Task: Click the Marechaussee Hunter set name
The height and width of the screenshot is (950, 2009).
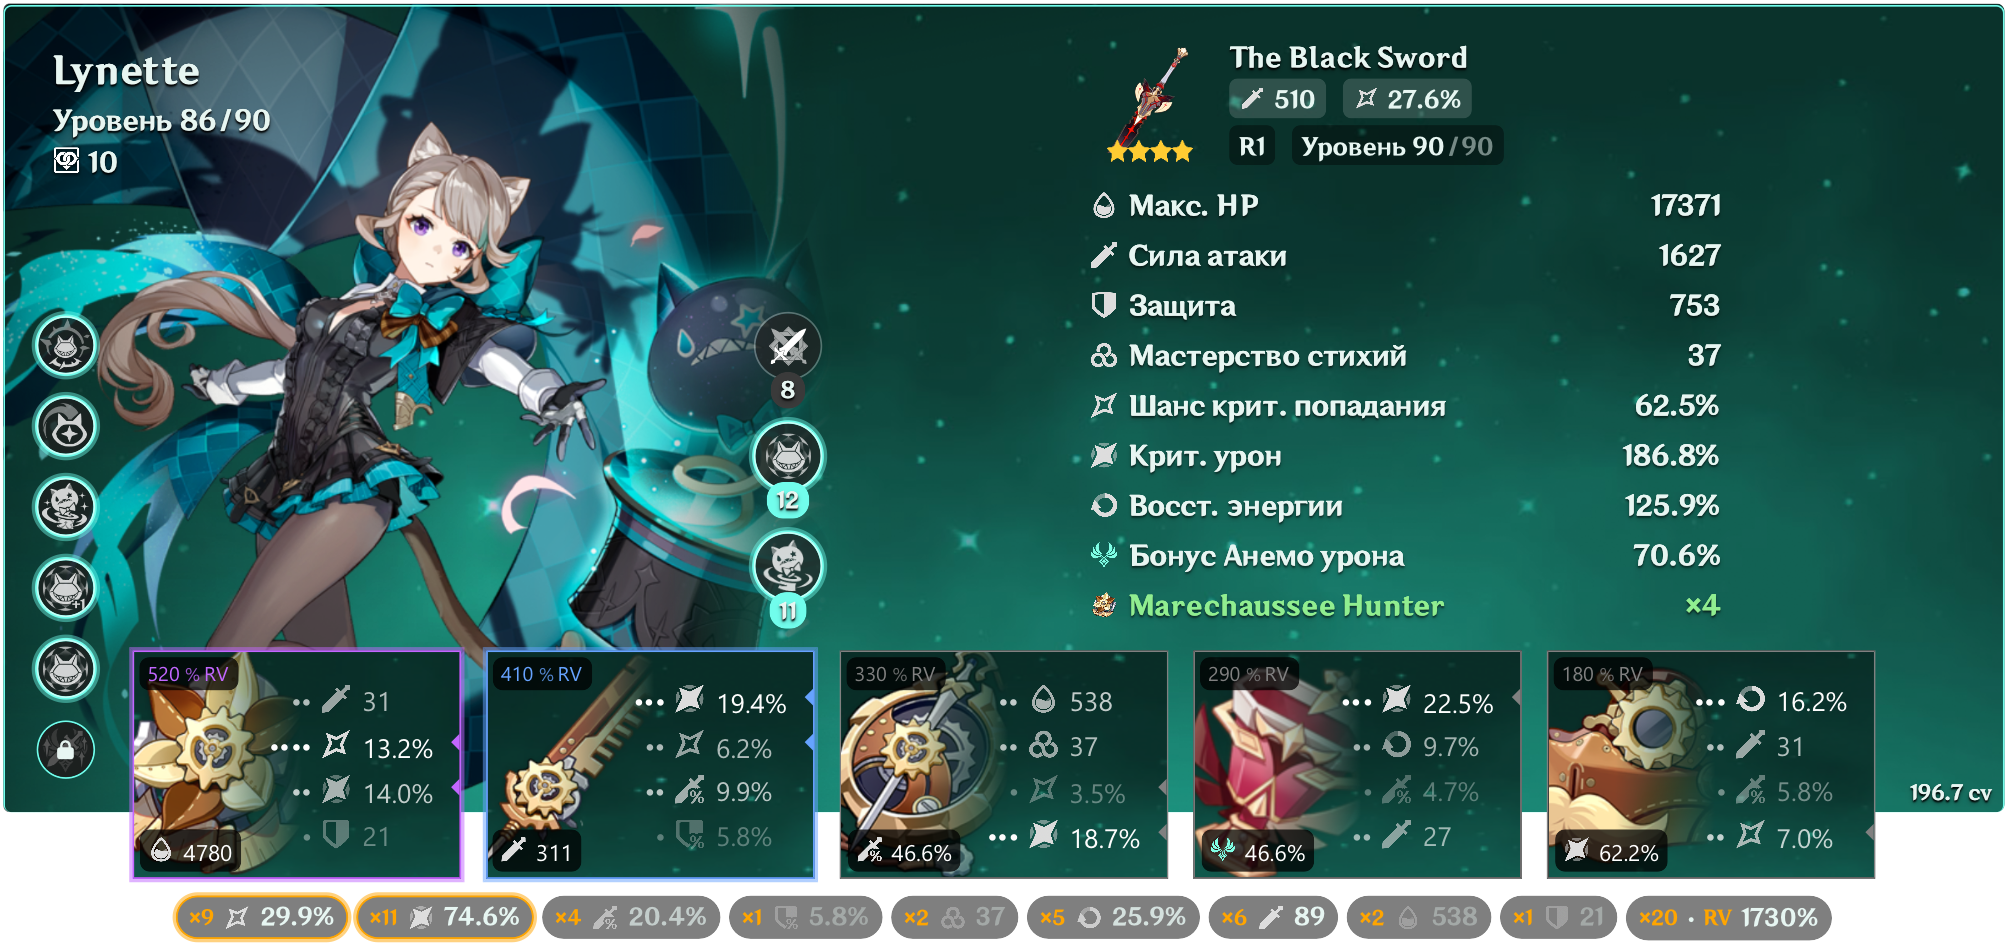Action: click(x=1286, y=605)
